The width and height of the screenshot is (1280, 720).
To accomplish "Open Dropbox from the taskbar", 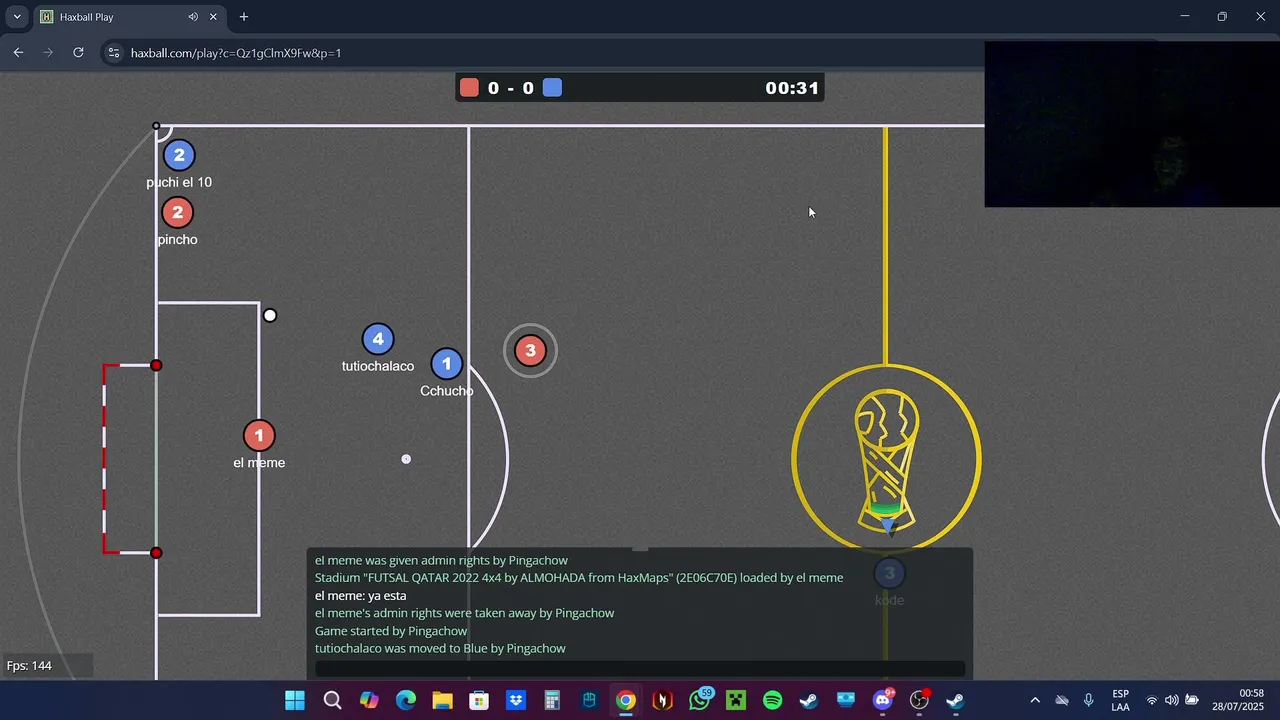I will click(516, 700).
